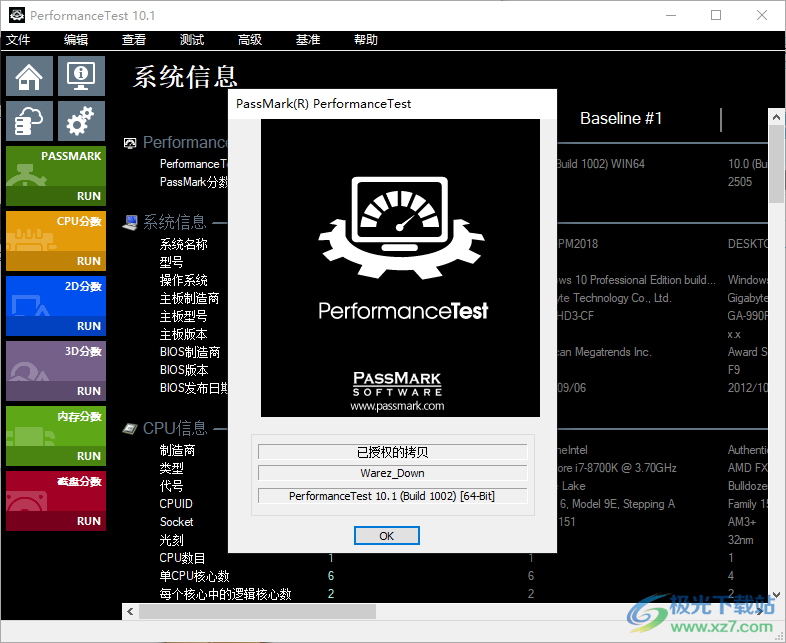Click the www.passmark.com text in splash
This screenshot has height=643, width=786.
[x=397, y=406]
